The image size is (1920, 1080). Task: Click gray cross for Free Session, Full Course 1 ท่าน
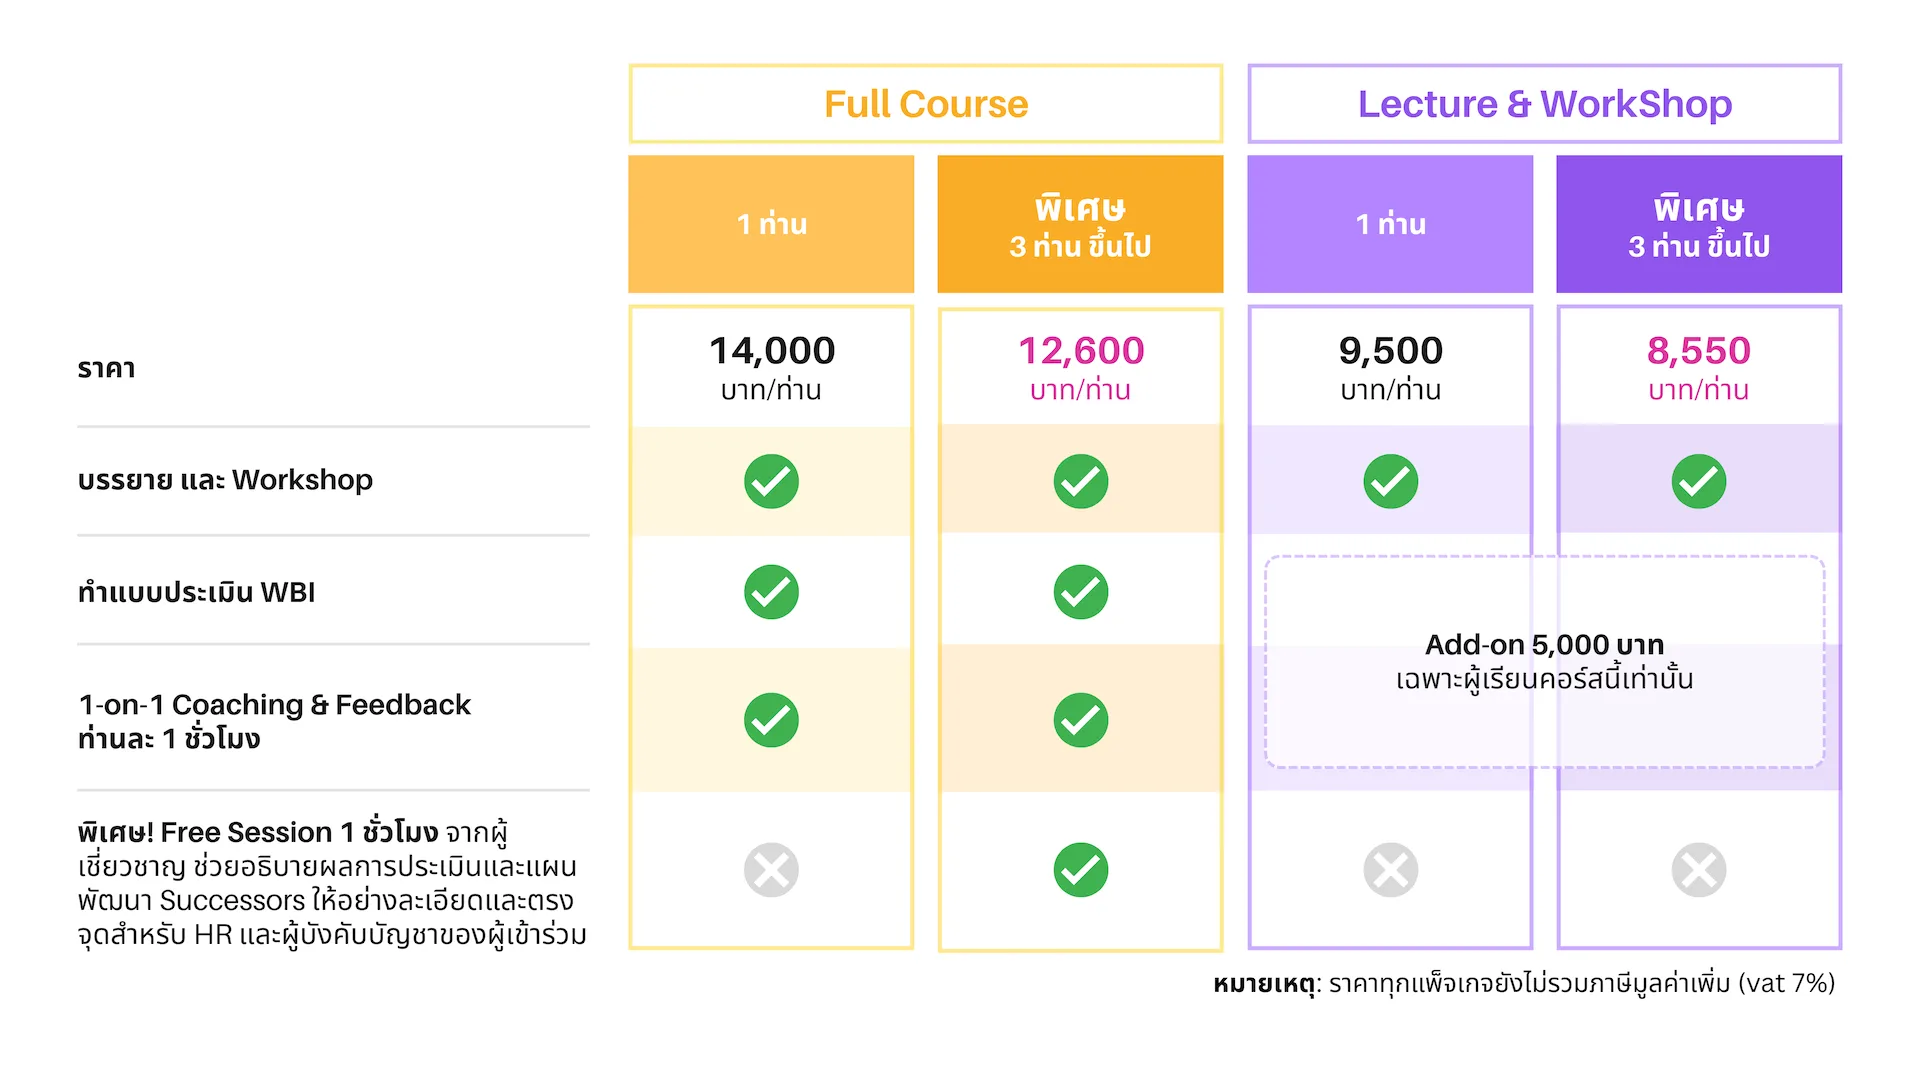771,869
